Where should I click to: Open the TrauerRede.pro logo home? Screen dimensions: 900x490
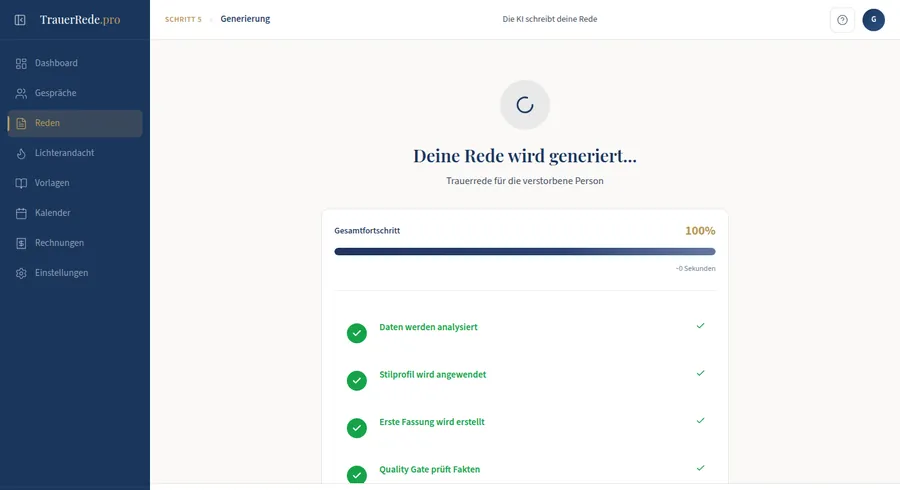(80, 20)
